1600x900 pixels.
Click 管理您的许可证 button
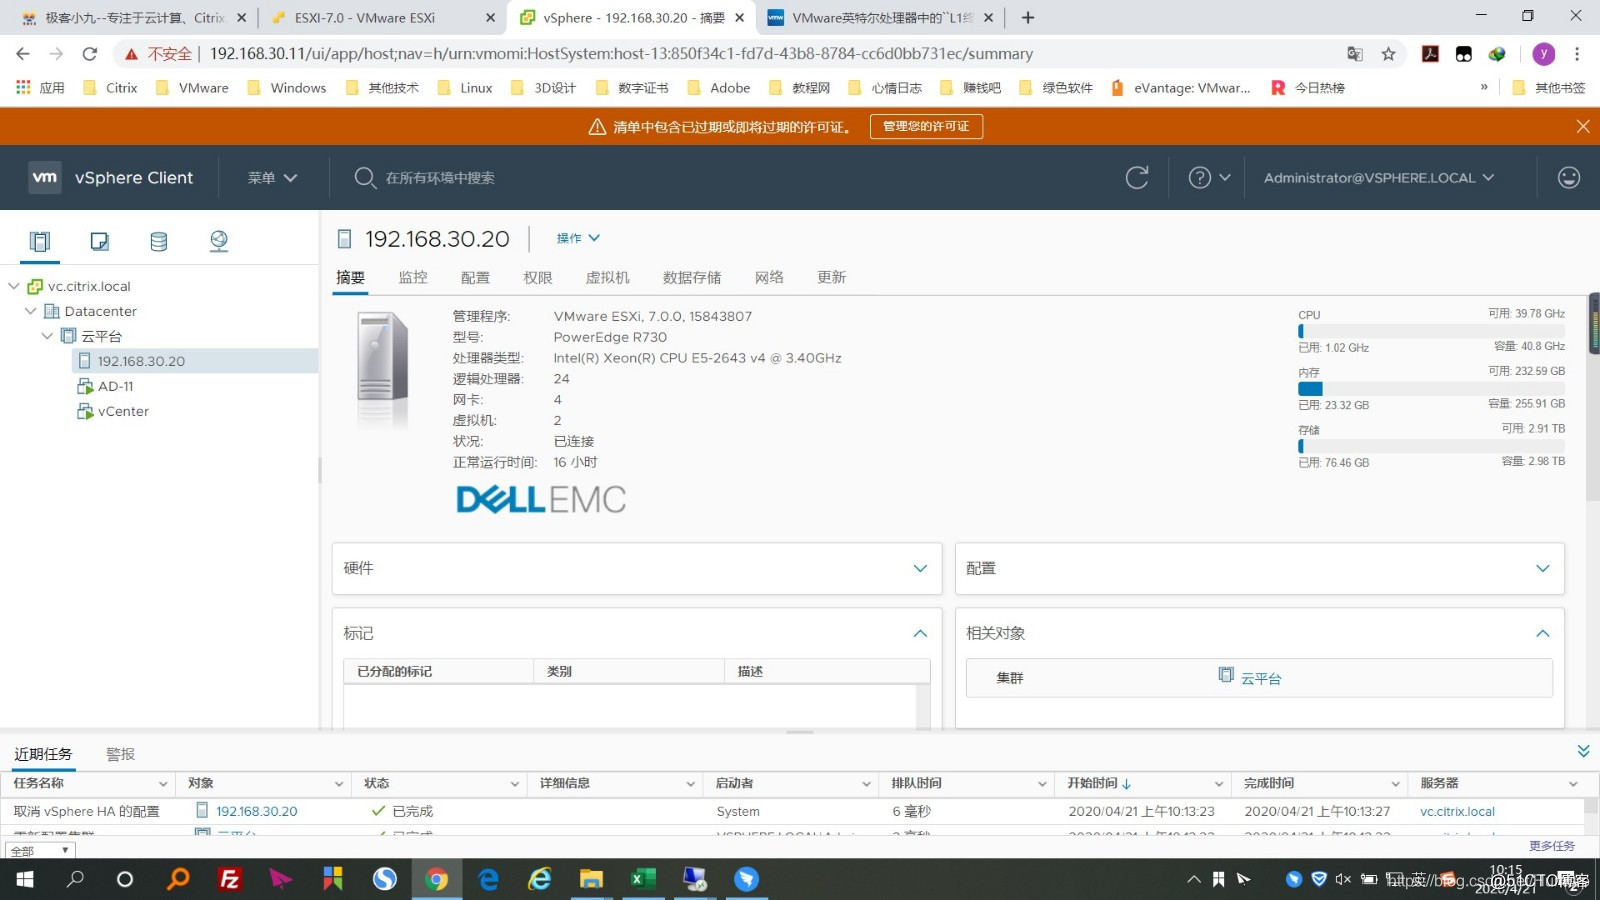(x=926, y=126)
